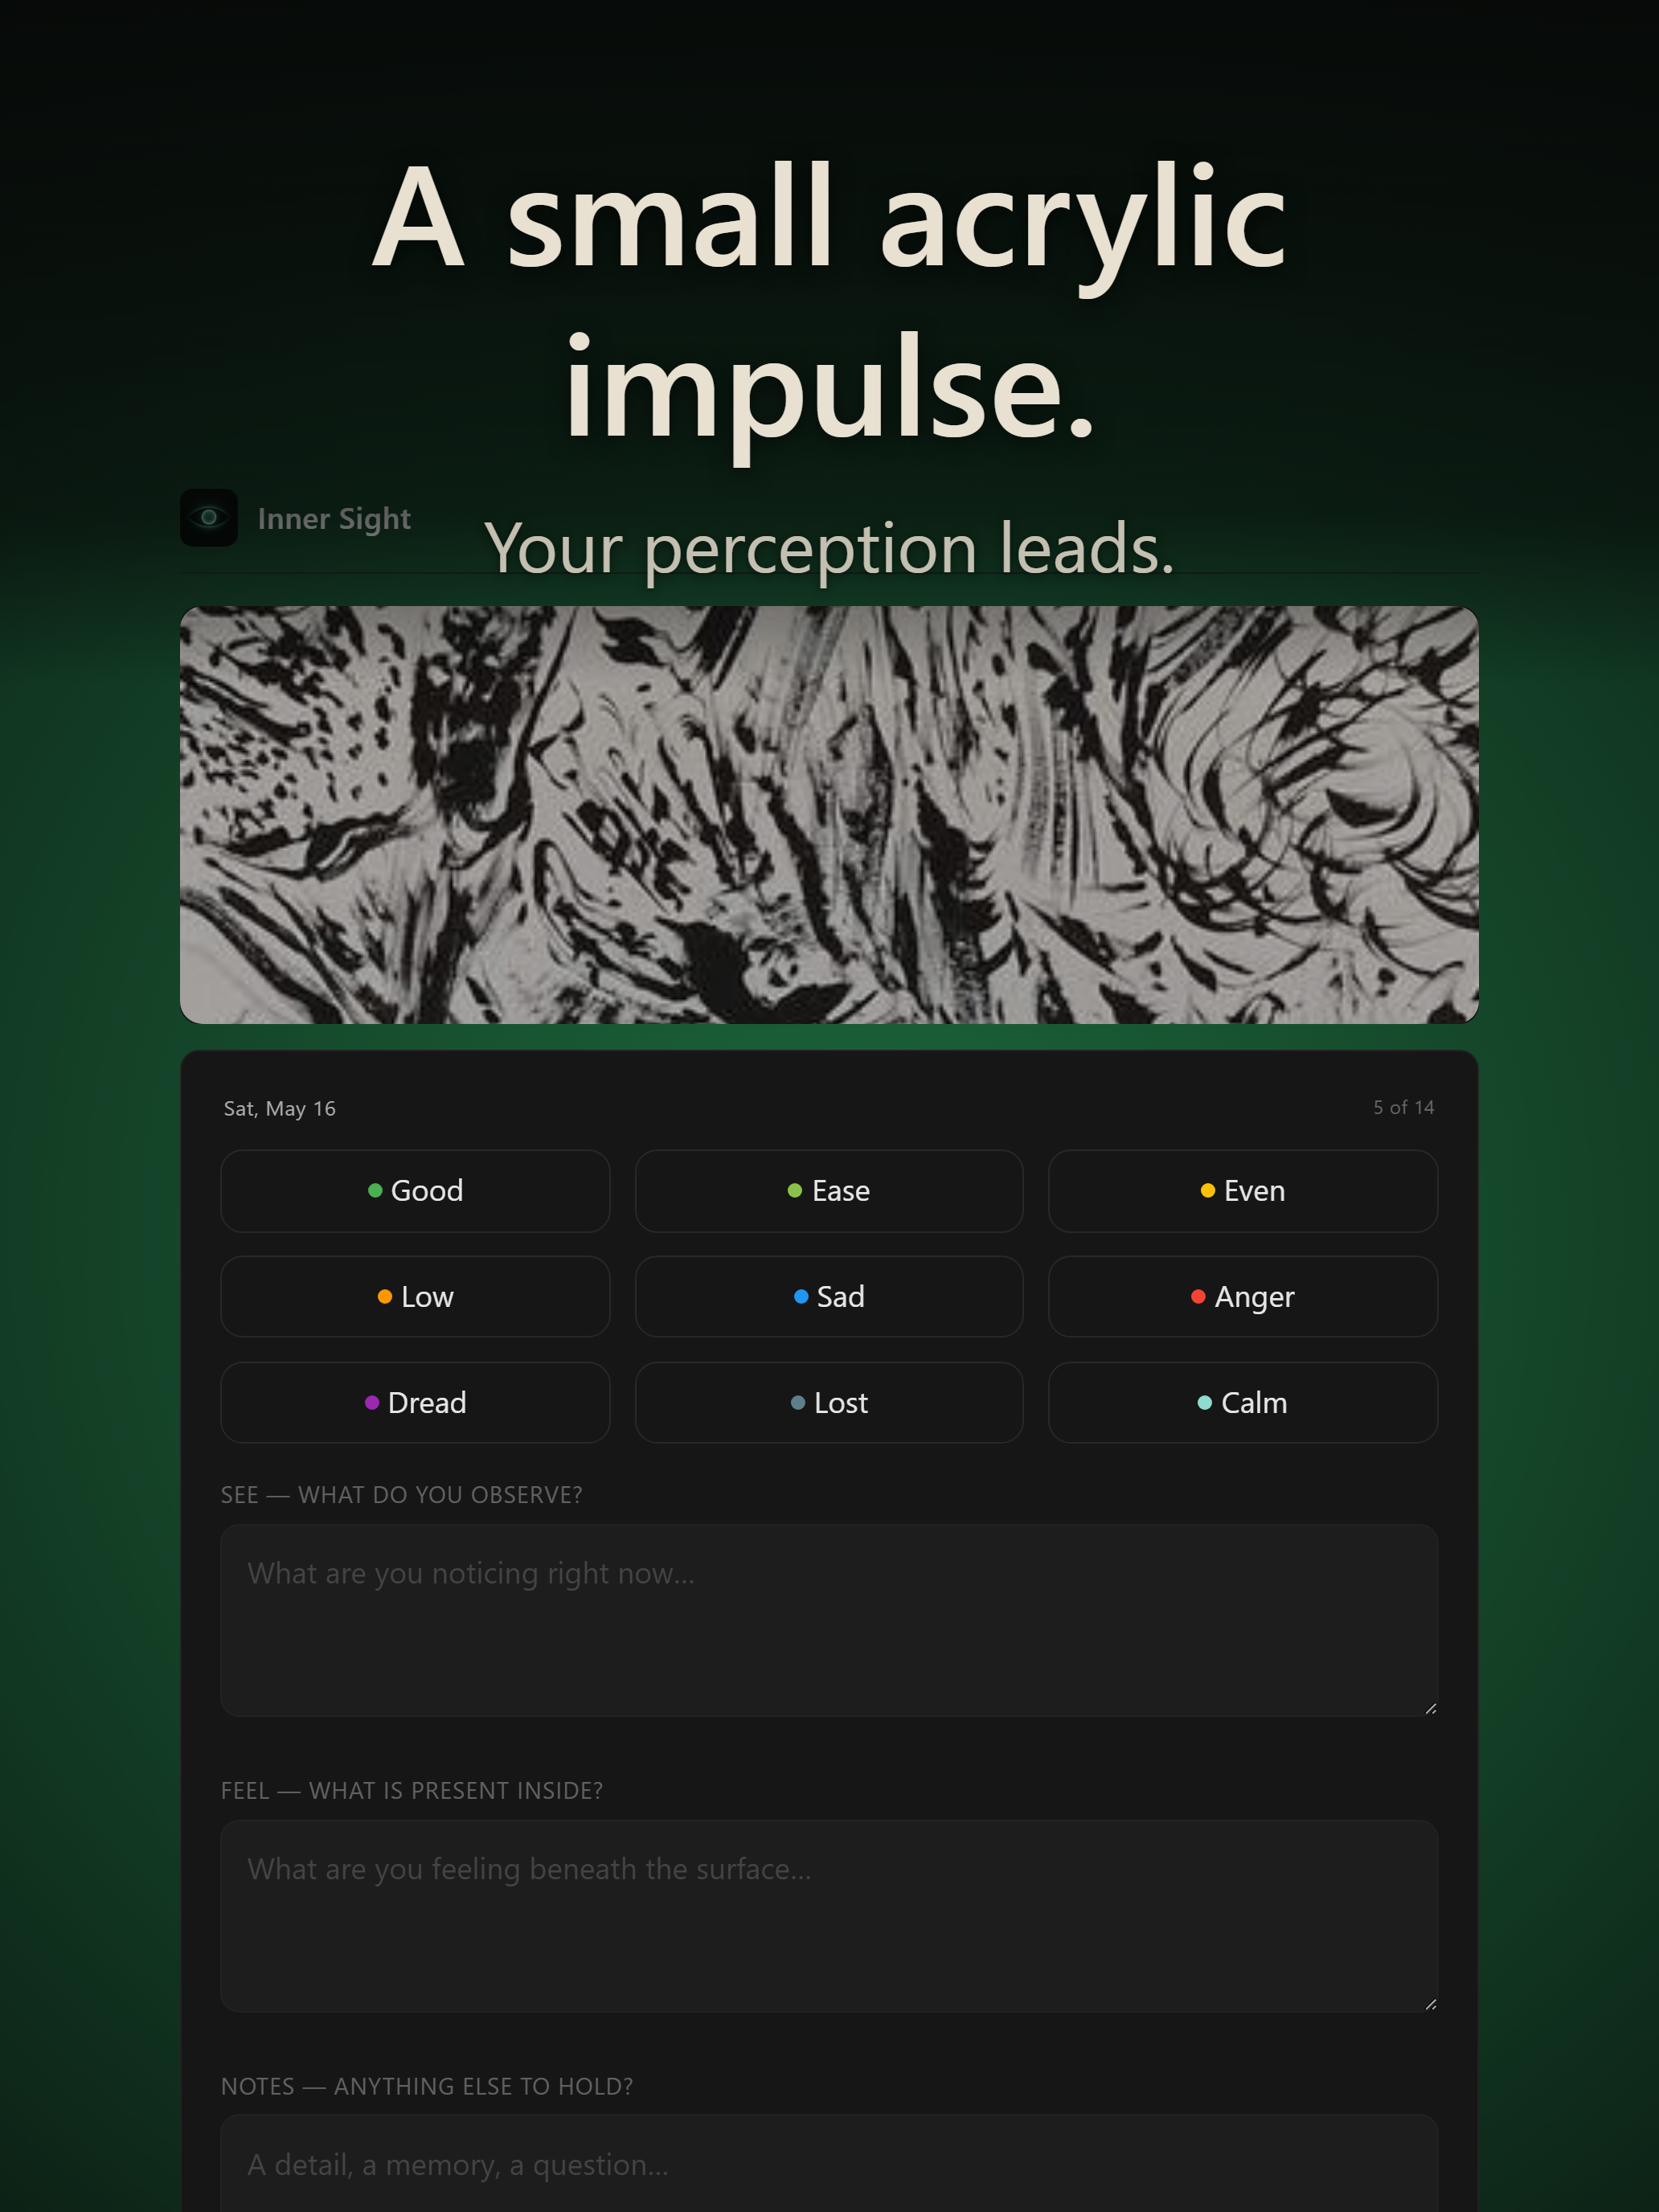Choose the Anger mood option
Viewport: 1659px width, 2212px height.
click(1243, 1296)
